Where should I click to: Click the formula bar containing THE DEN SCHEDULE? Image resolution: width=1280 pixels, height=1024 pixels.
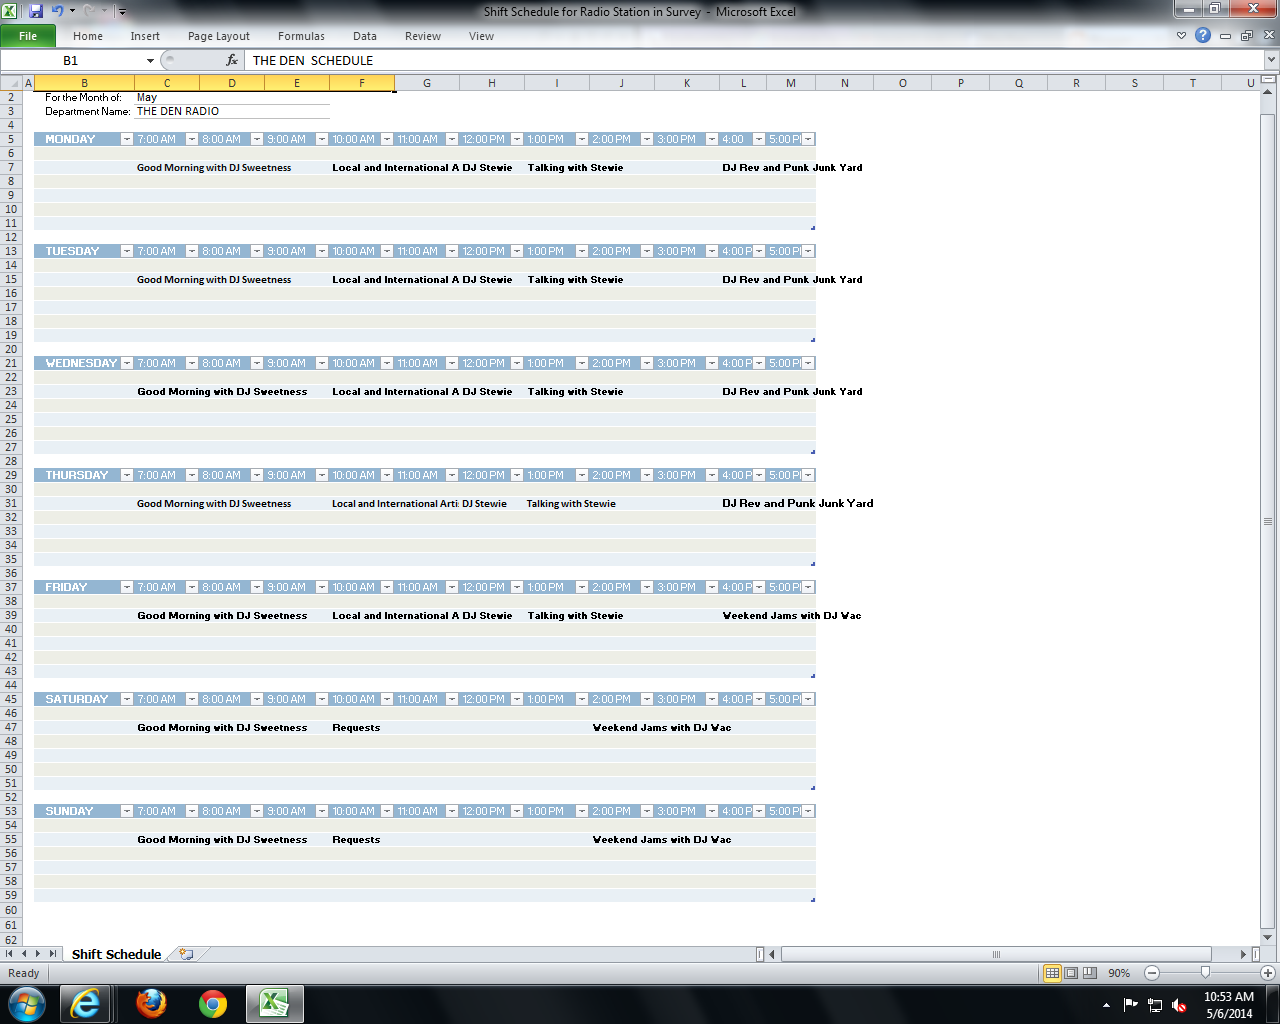coord(754,61)
